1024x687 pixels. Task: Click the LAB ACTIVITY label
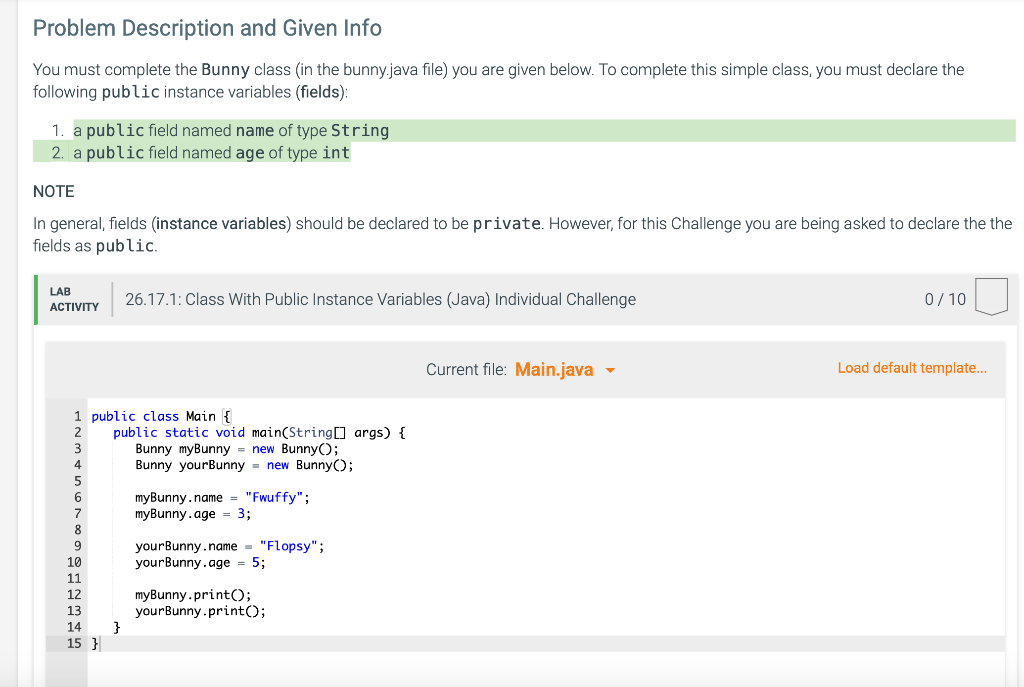pyautogui.click(x=73, y=298)
